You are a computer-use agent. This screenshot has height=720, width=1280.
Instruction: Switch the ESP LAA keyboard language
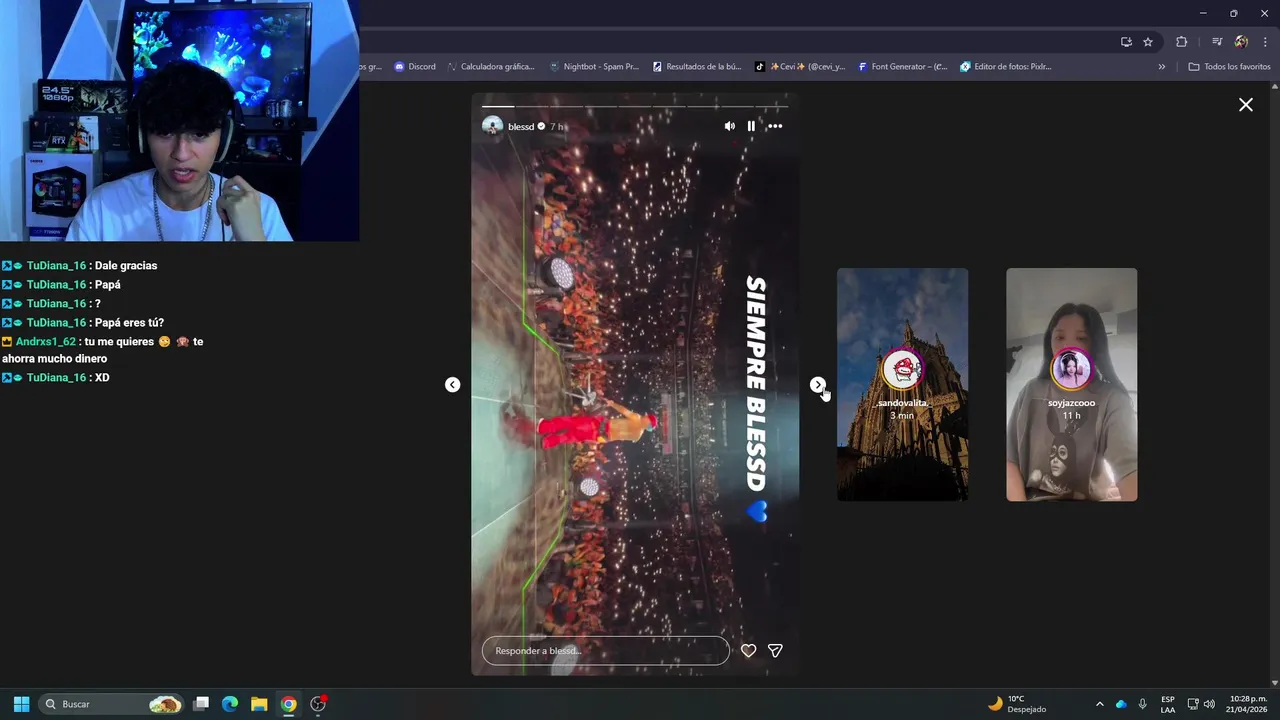[x=1168, y=704]
